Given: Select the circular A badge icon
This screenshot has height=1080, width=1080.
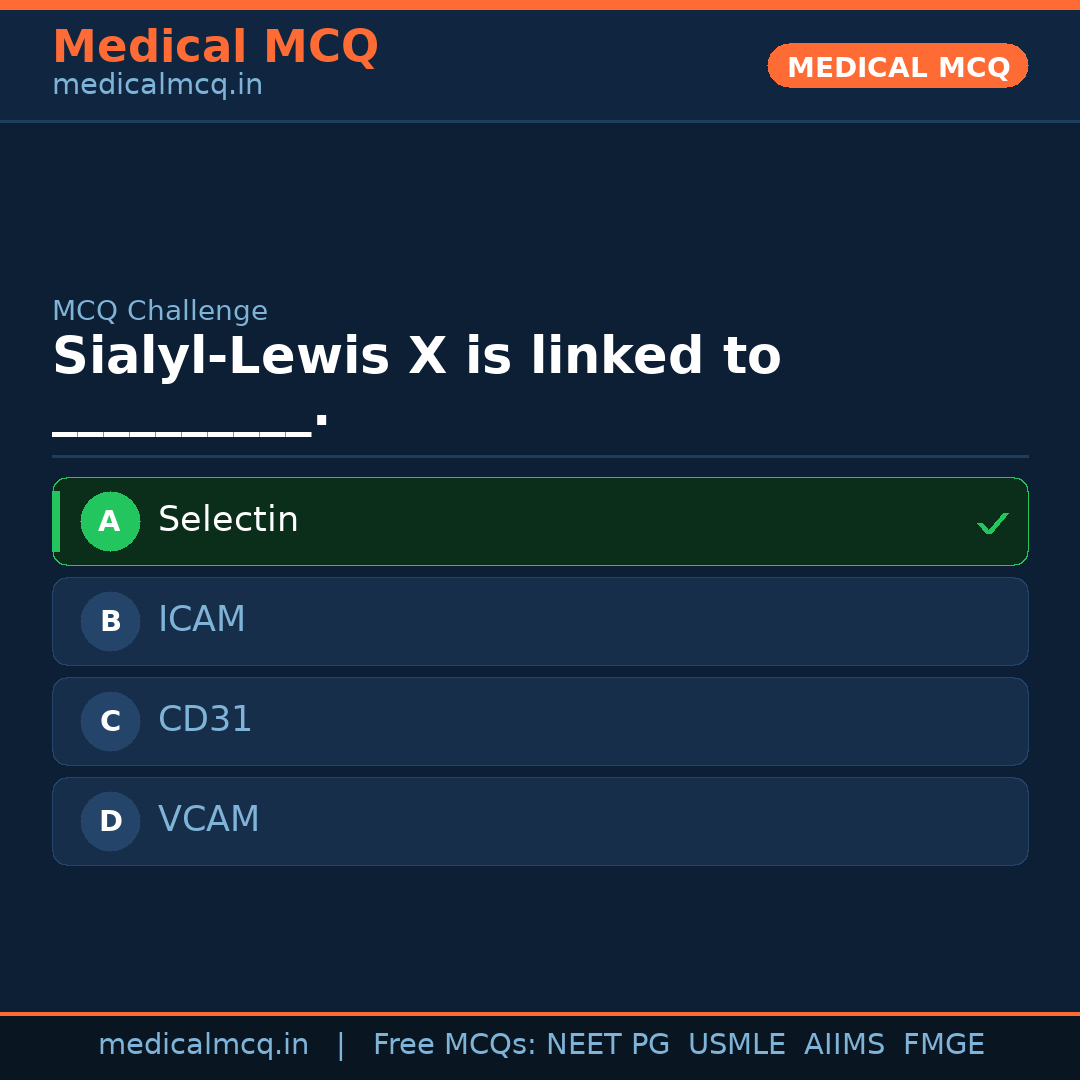Looking at the screenshot, I should [110, 521].
